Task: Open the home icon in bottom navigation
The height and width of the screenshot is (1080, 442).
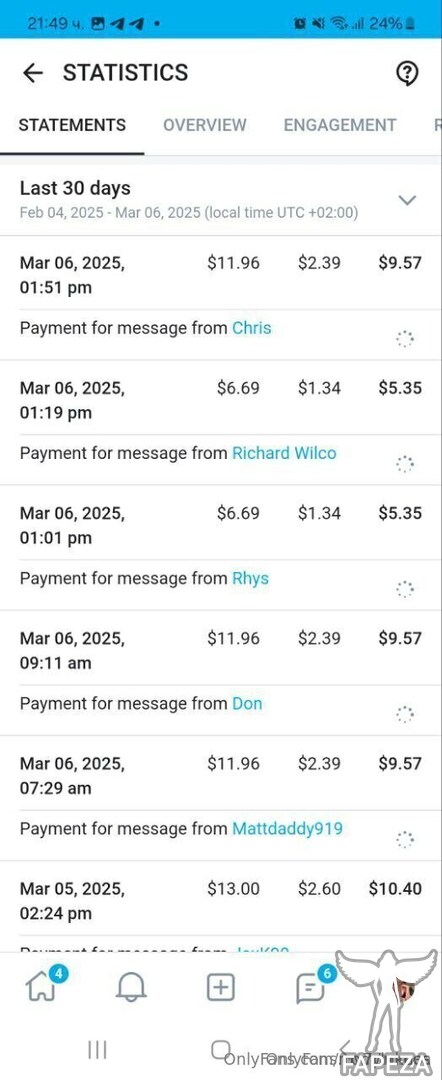Action: tap(40, 988)
